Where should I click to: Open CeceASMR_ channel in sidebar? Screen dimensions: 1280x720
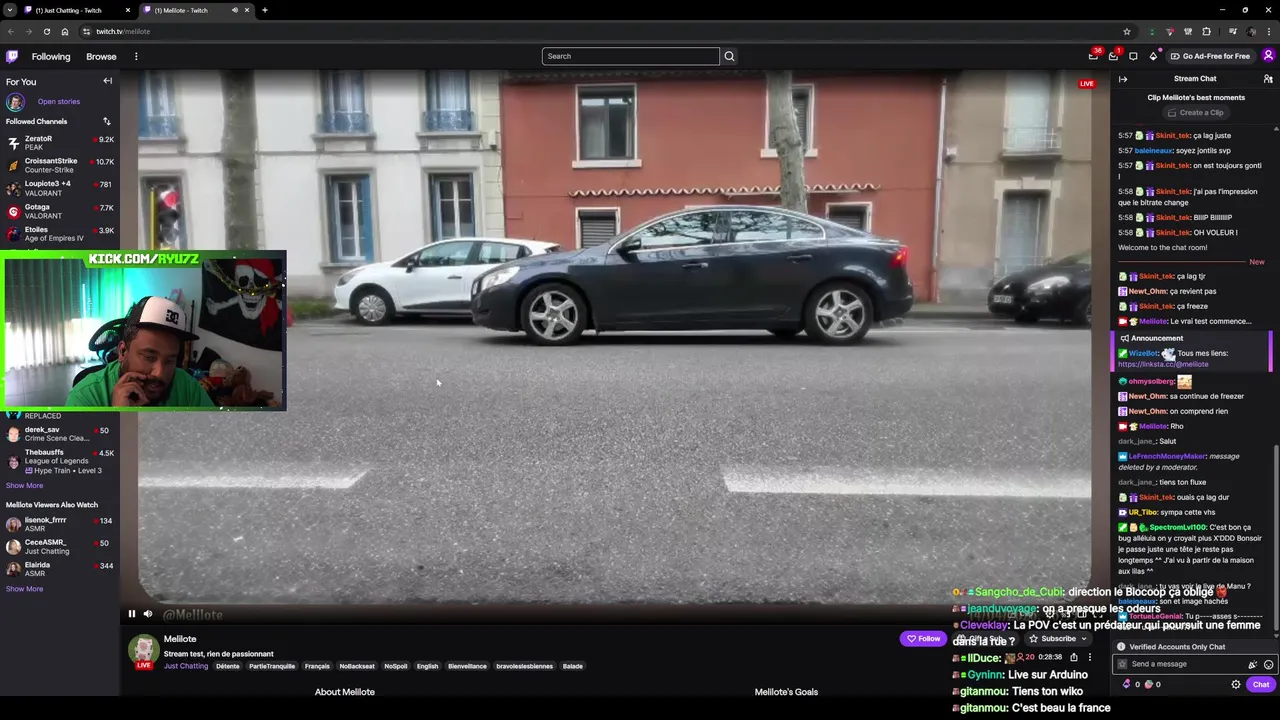coord(60,547)
